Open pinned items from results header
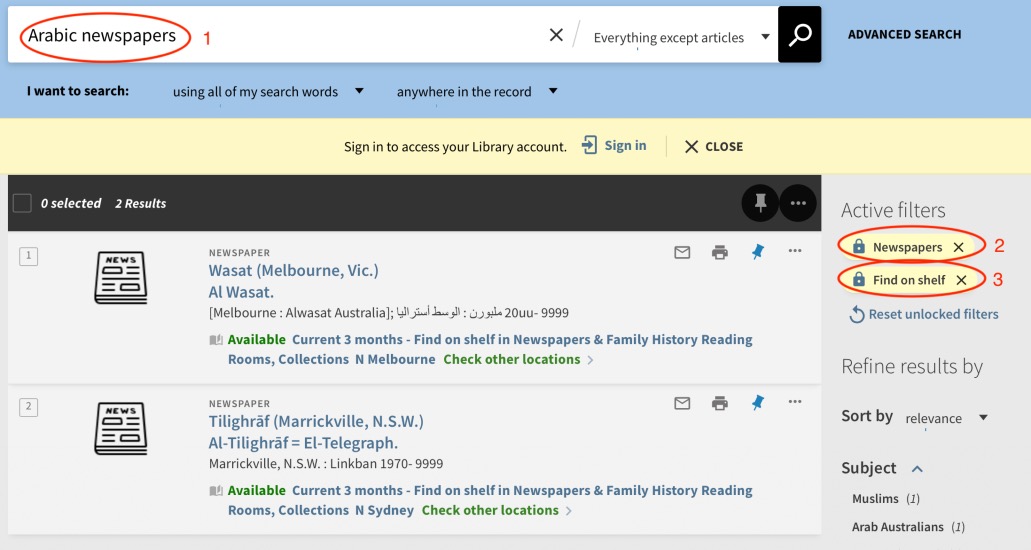Screen dimensions: 1031x550 click(760, 203)
